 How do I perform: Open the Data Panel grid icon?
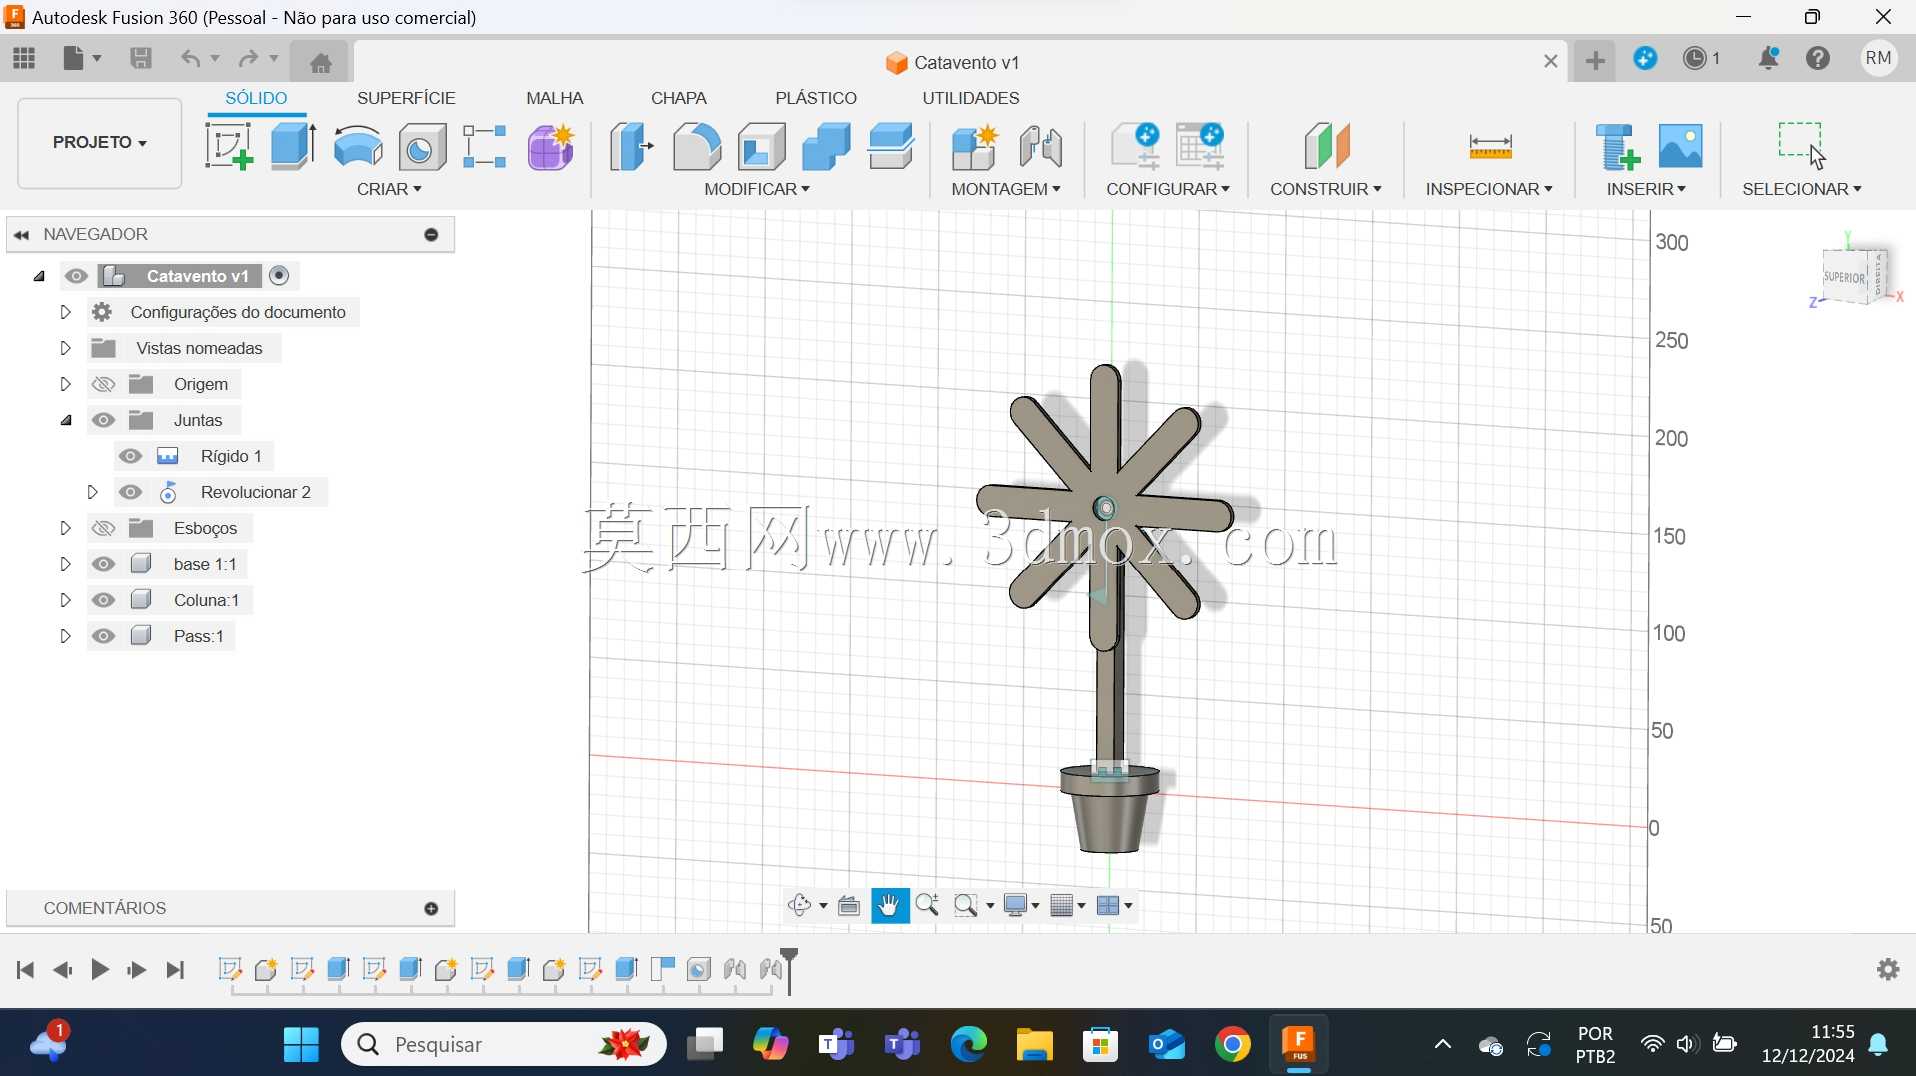24,59
